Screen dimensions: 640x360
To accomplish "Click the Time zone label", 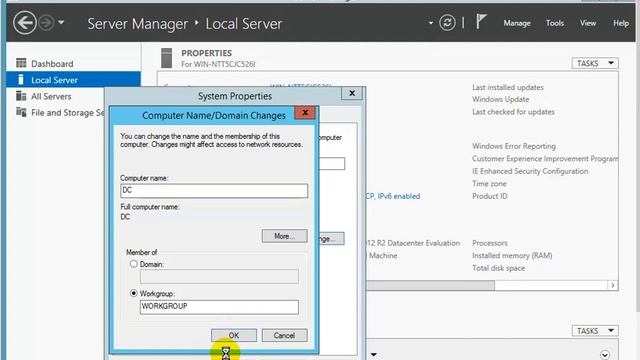I will click(489, 184).
